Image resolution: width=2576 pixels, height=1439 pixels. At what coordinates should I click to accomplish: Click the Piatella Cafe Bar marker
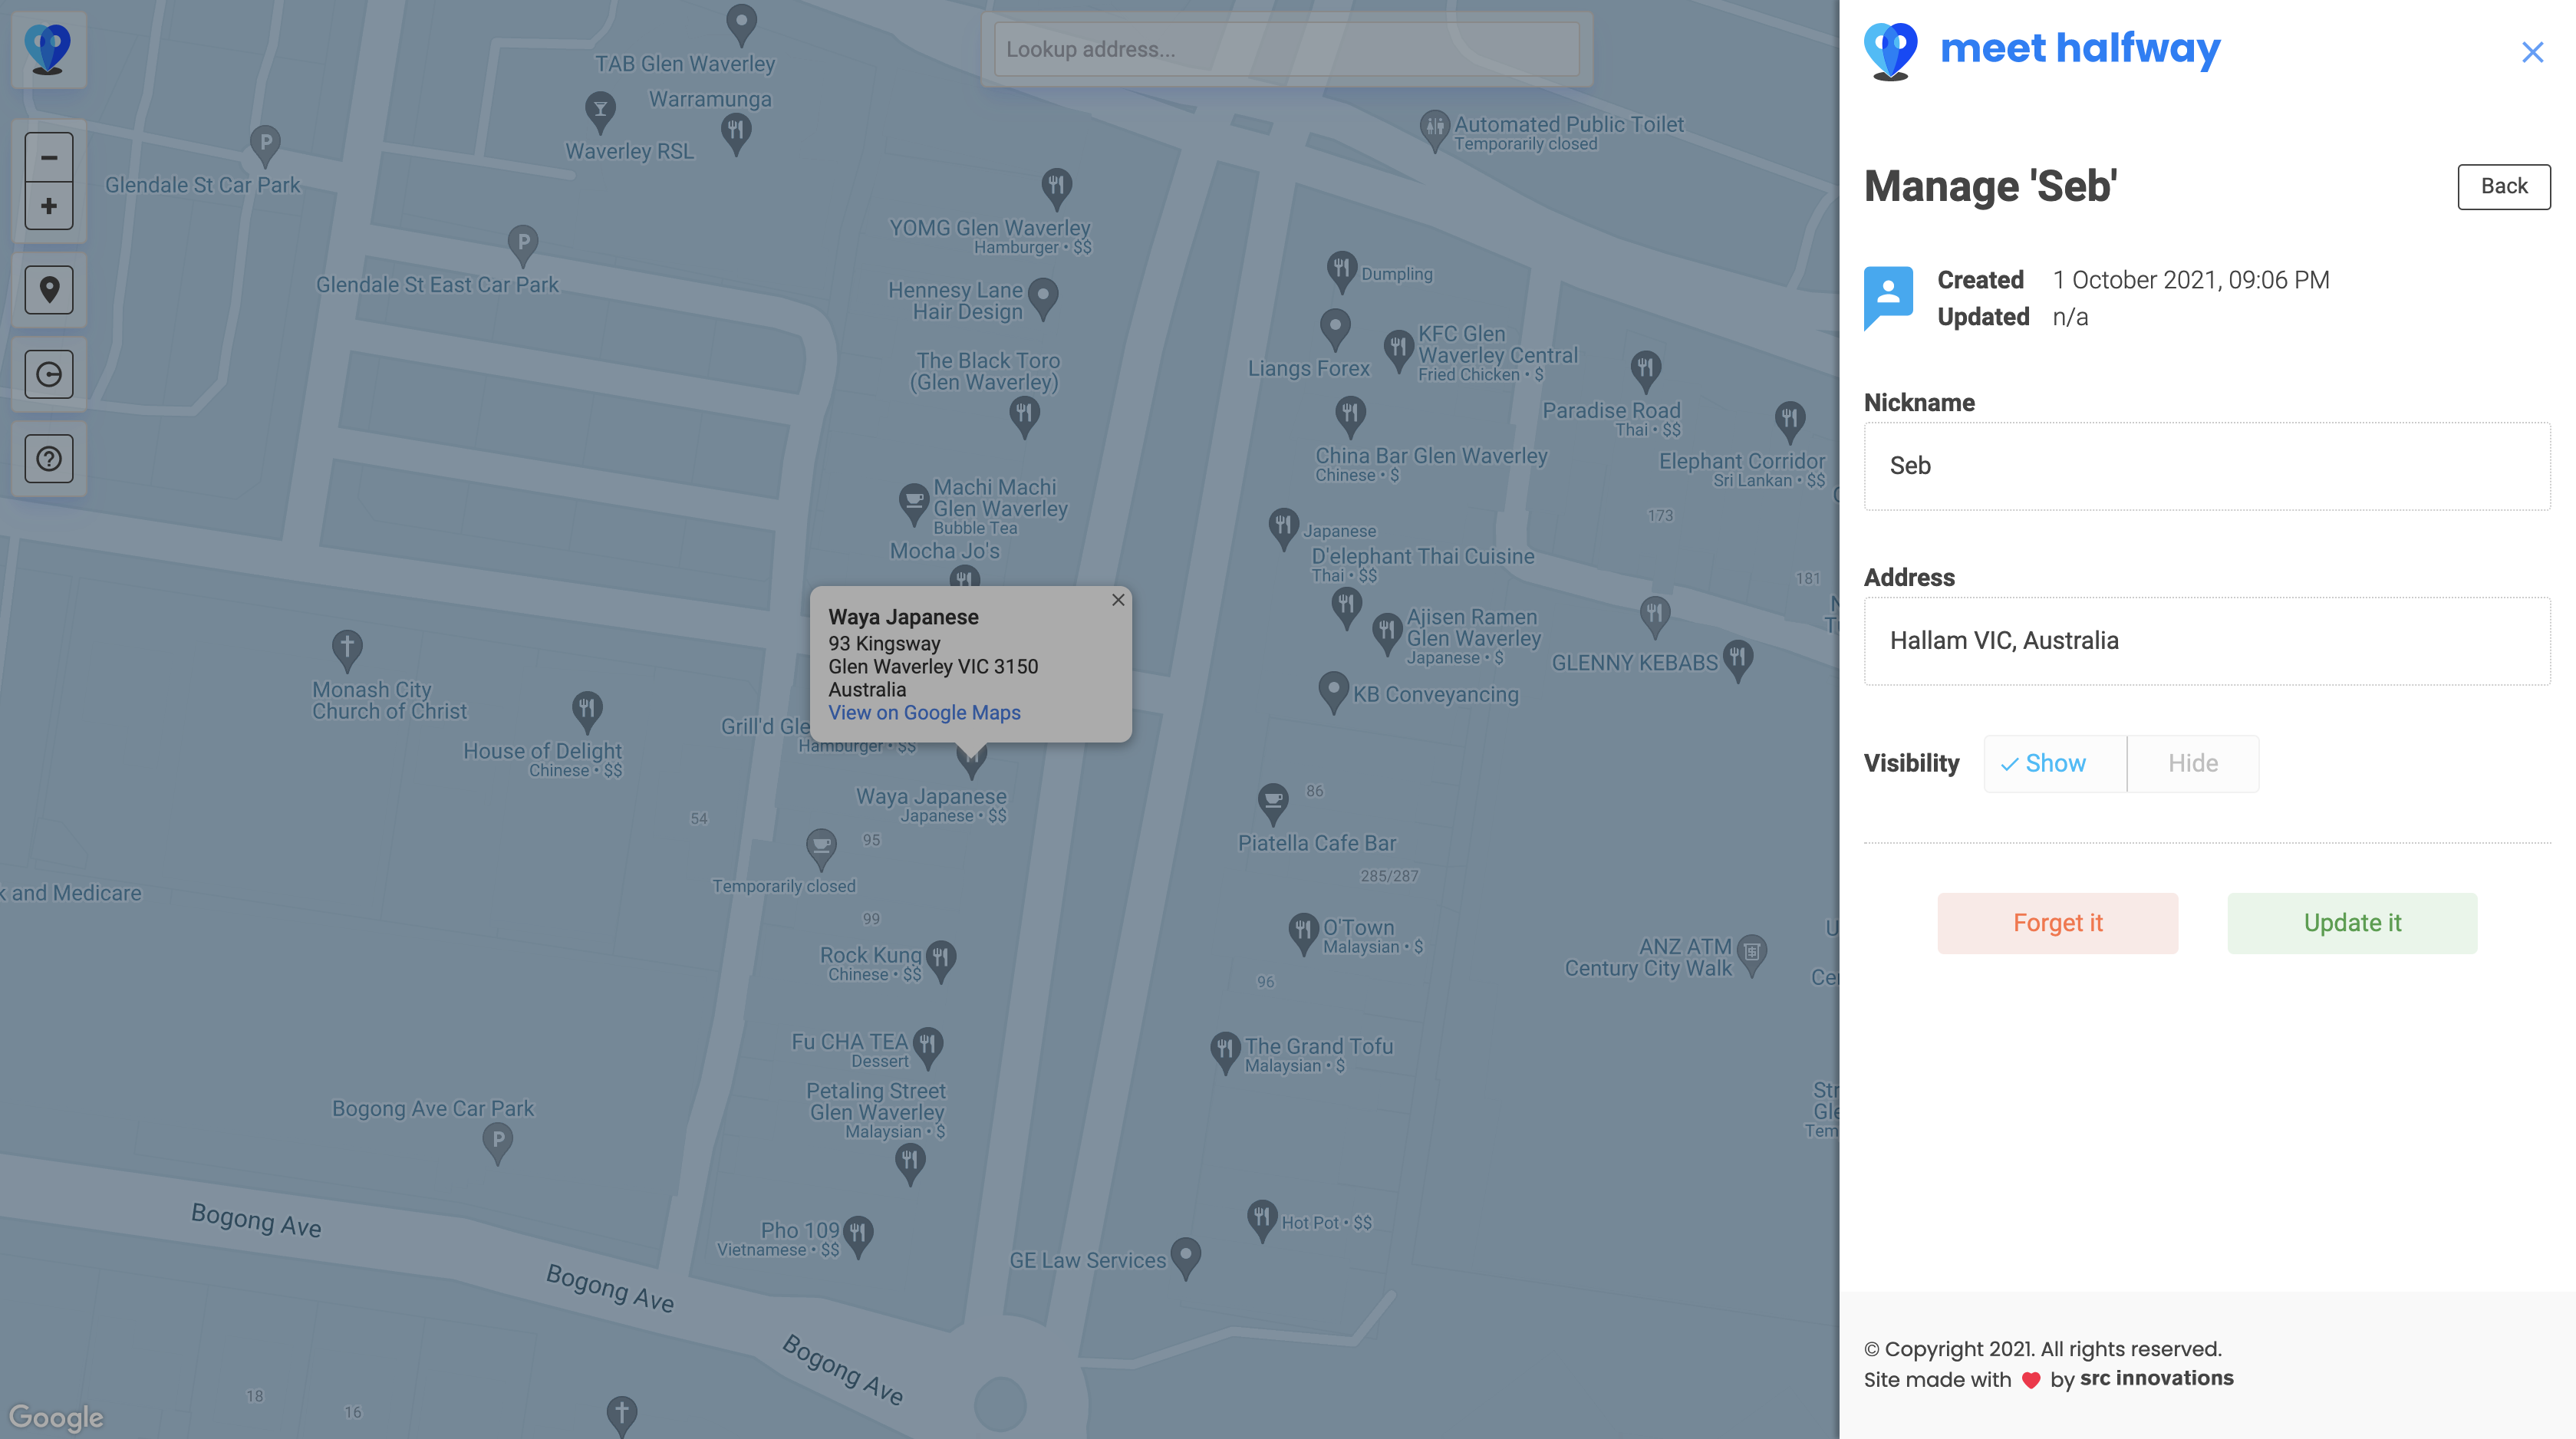pyautogui.click(x=1272, y=801)
